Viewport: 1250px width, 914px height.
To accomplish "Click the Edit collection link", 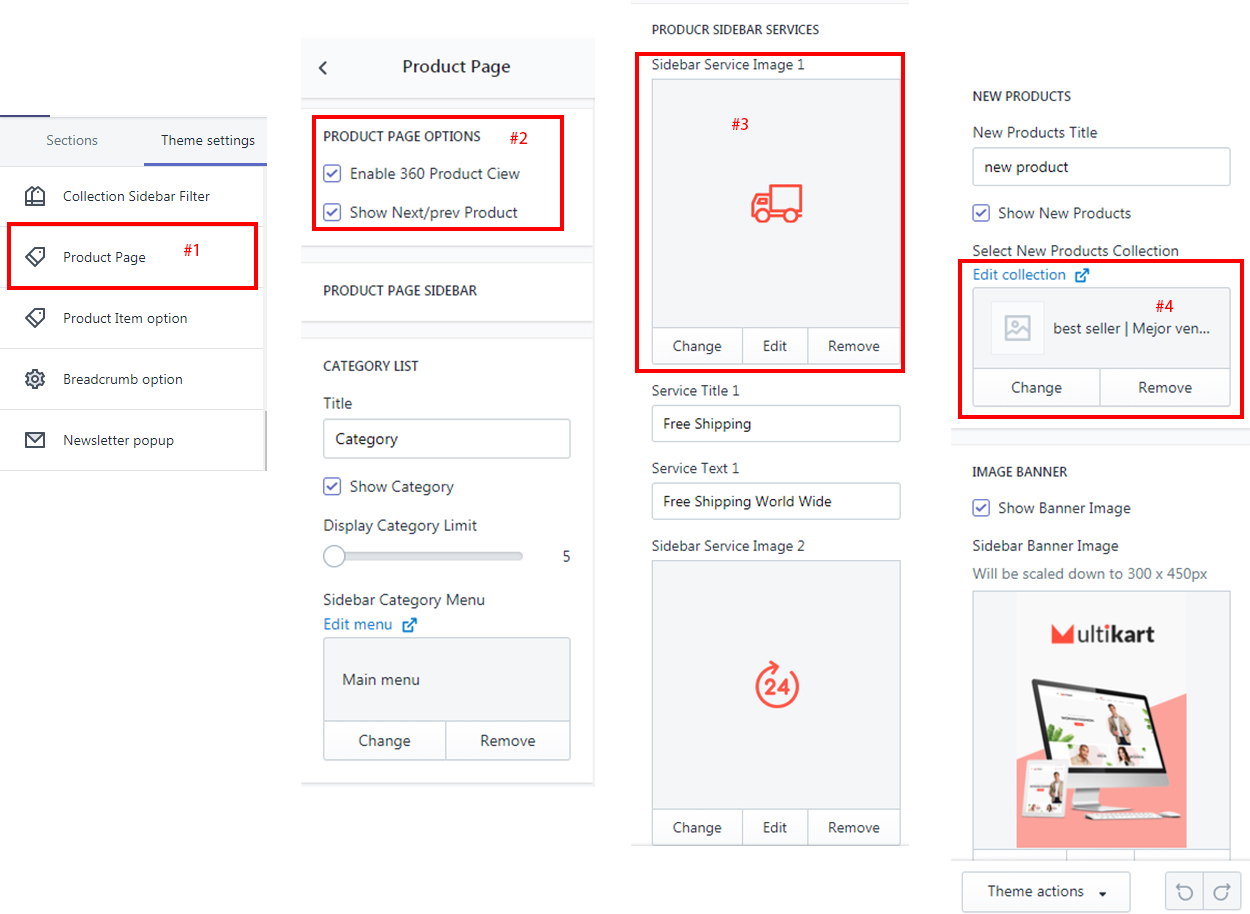I will click(1019, 275).
